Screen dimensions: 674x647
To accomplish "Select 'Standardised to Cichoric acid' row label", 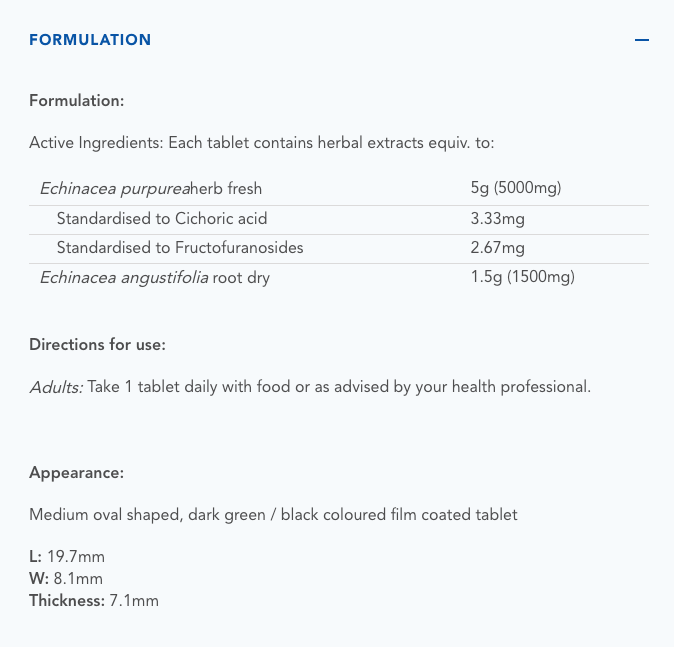I will click(x=162, y=218).
